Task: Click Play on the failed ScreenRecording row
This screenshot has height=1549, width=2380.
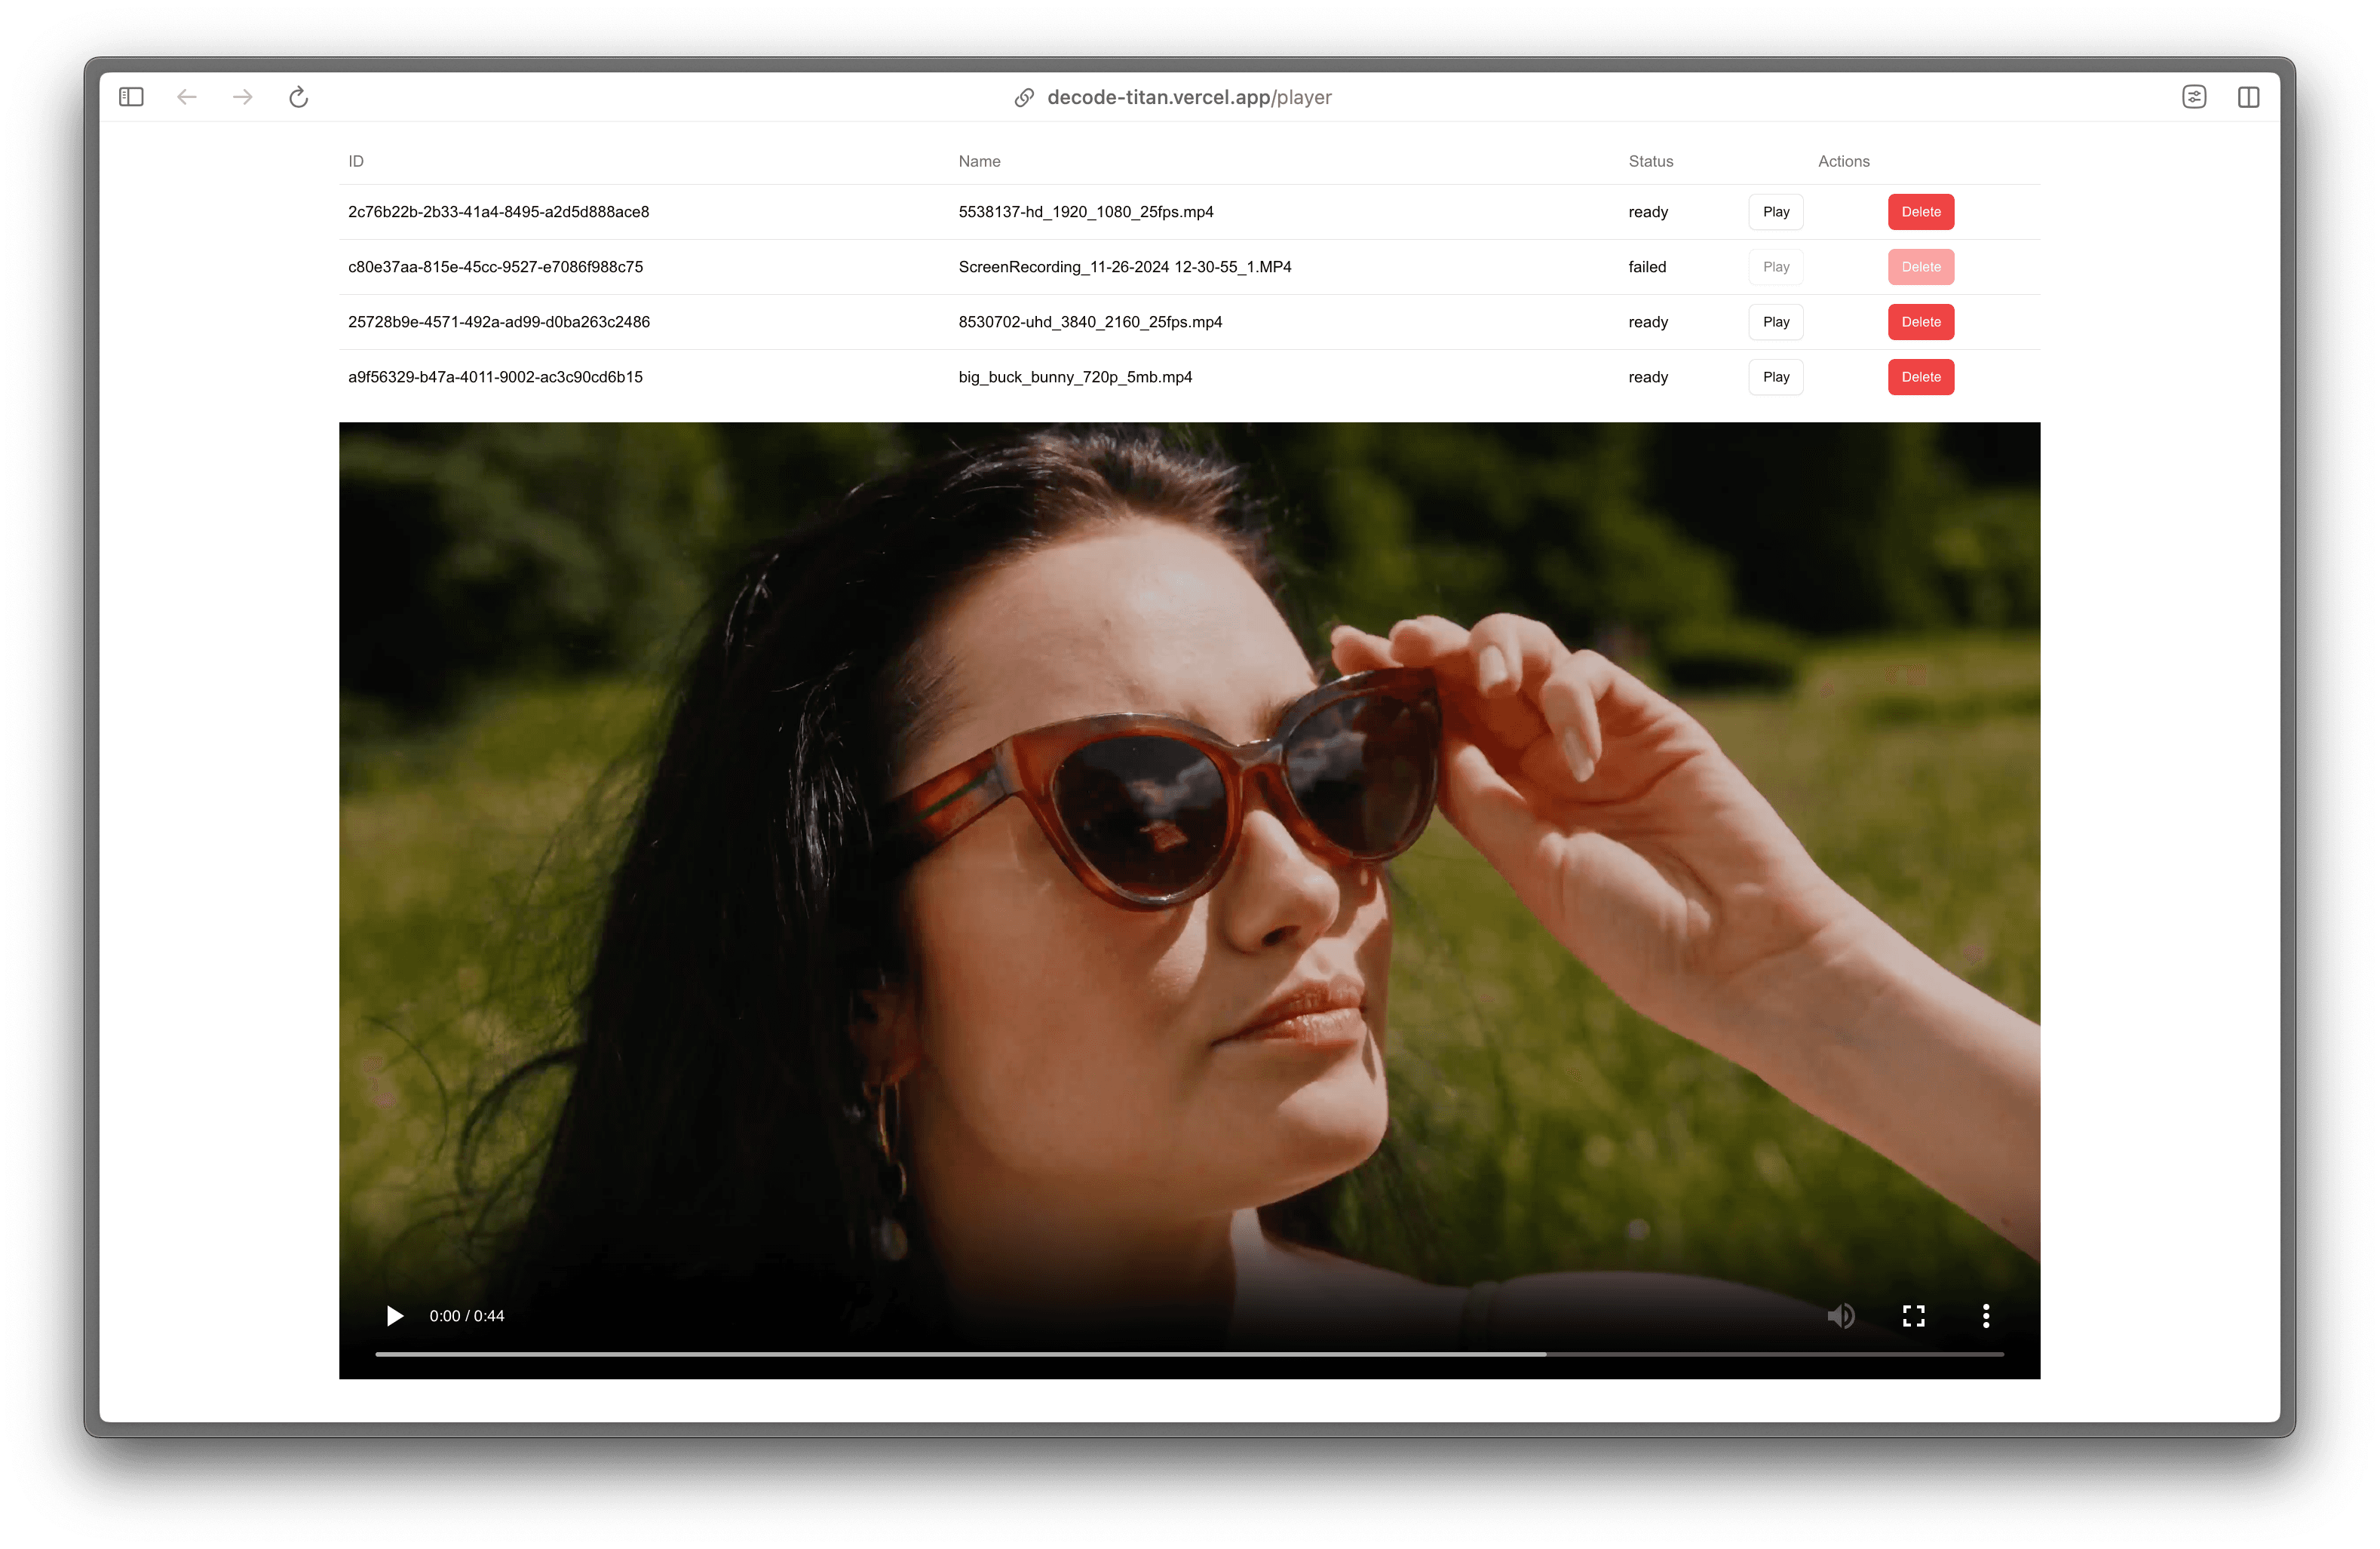Action: click(x=1776, y=267)
